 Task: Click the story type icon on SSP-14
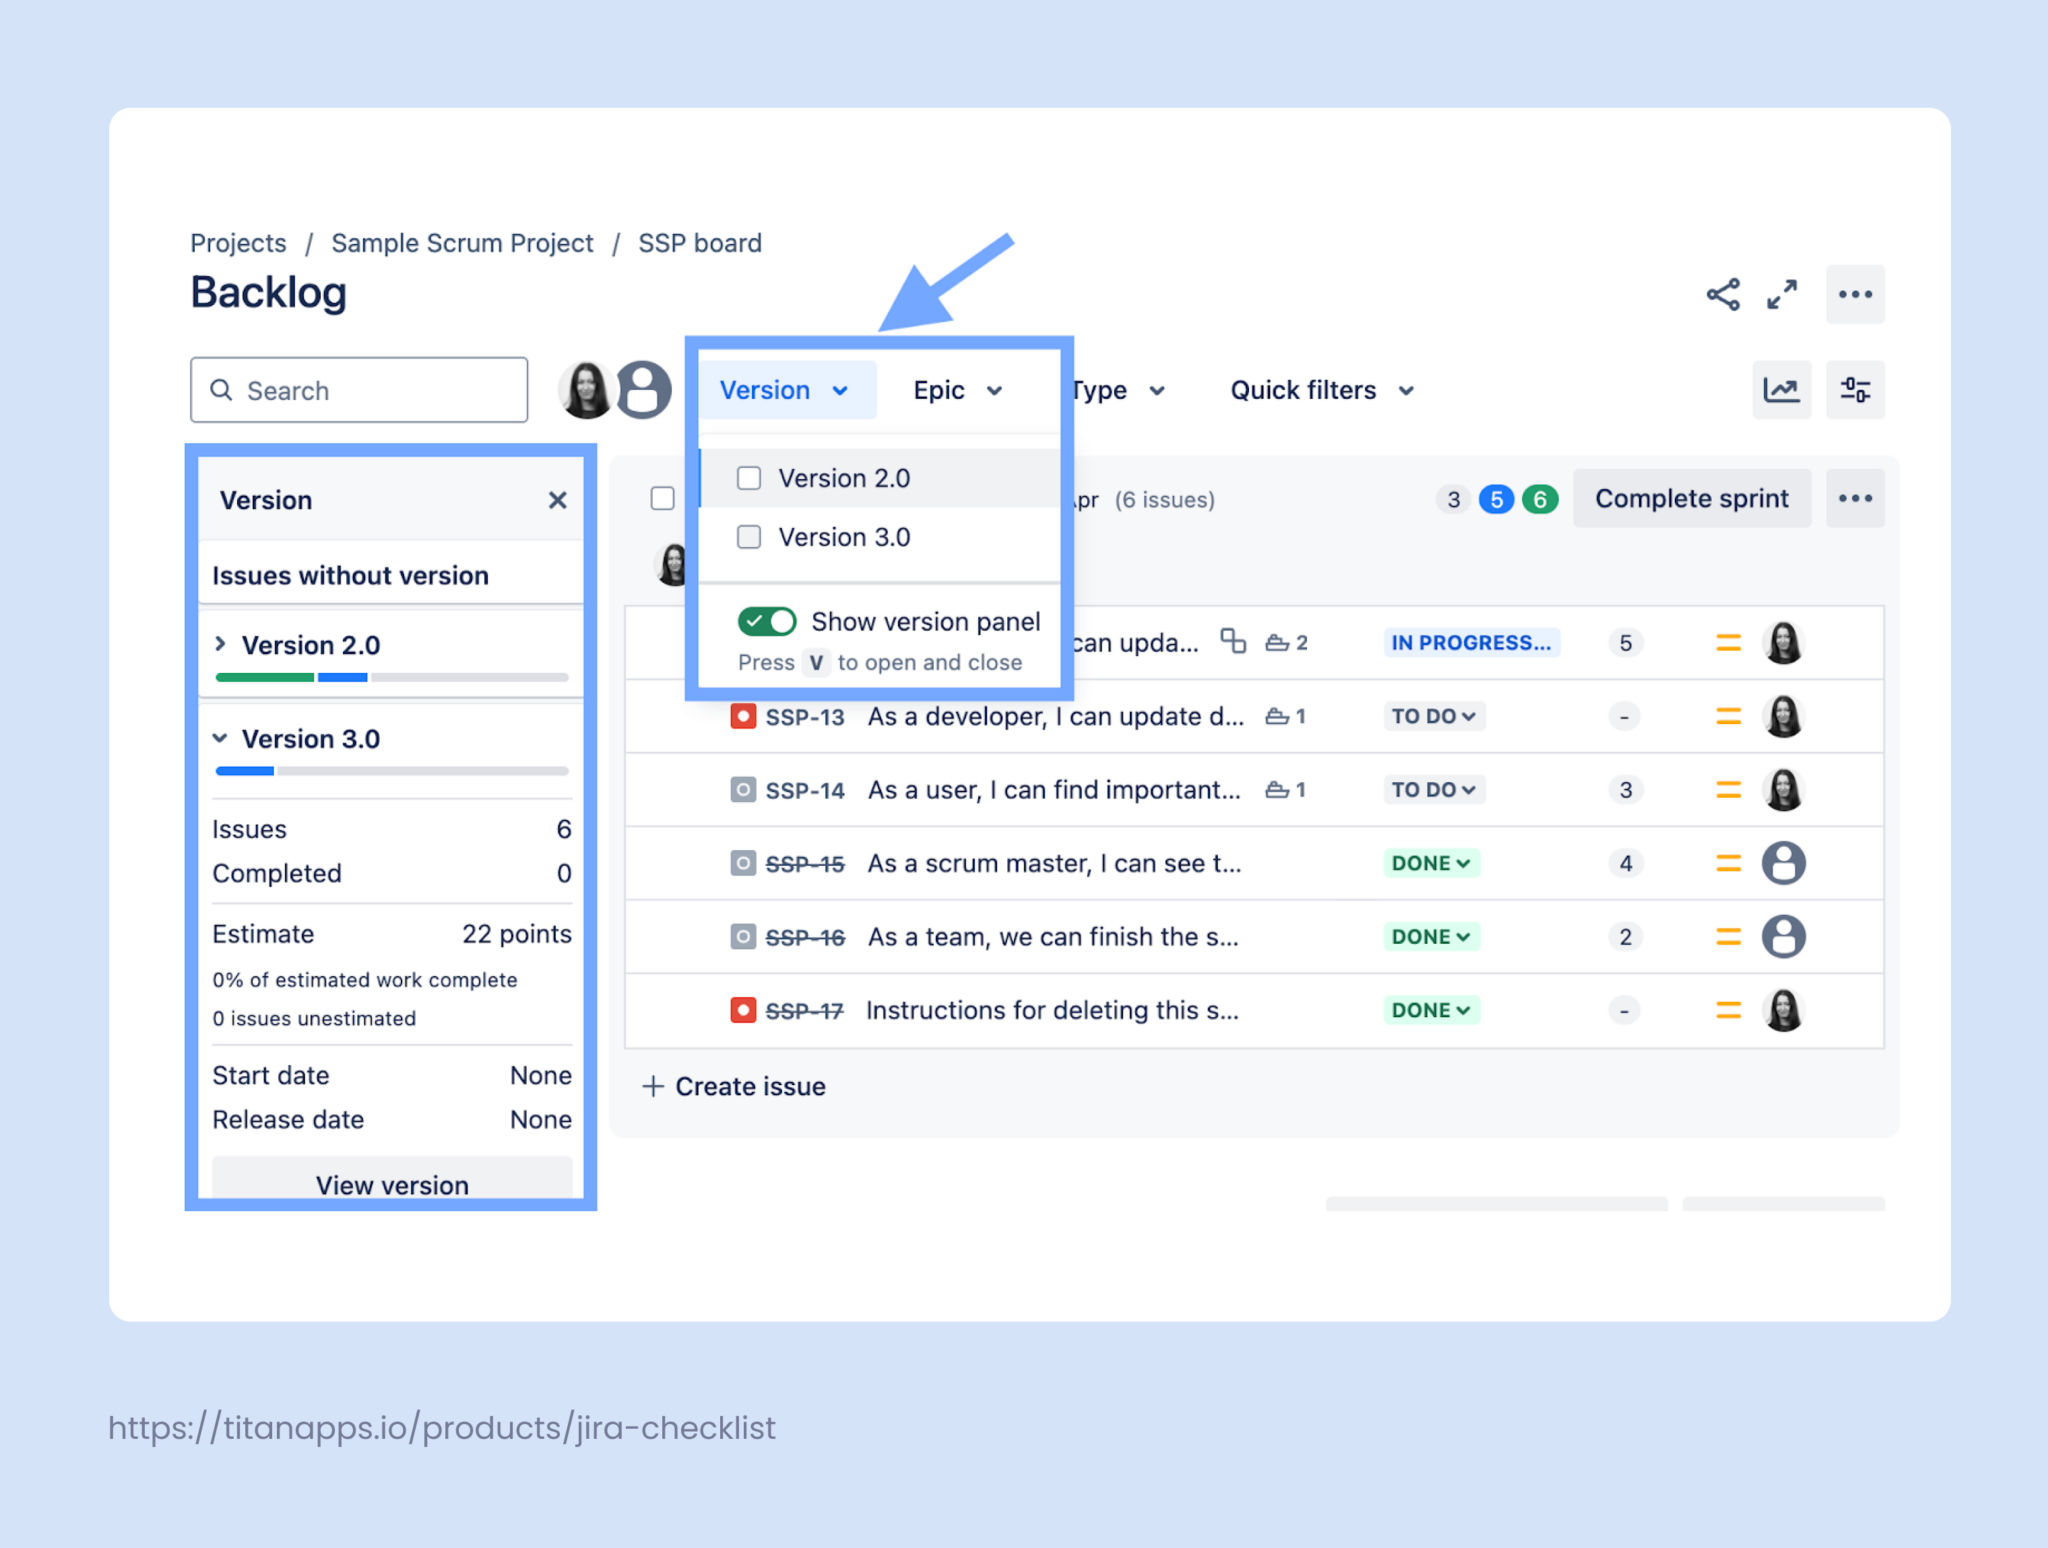point(743,789)
